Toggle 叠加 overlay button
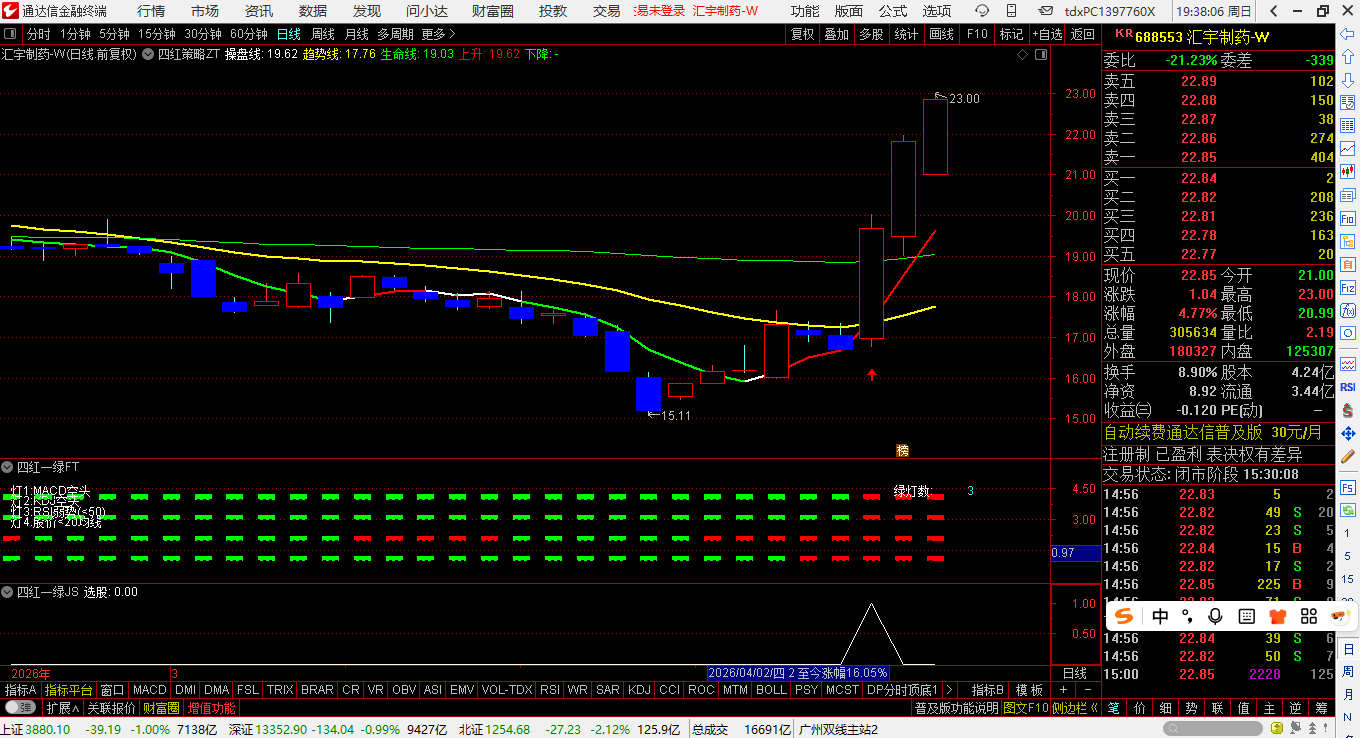Image resolution: width=1360 pixels, height=738 pixels. tap(836, 34)
